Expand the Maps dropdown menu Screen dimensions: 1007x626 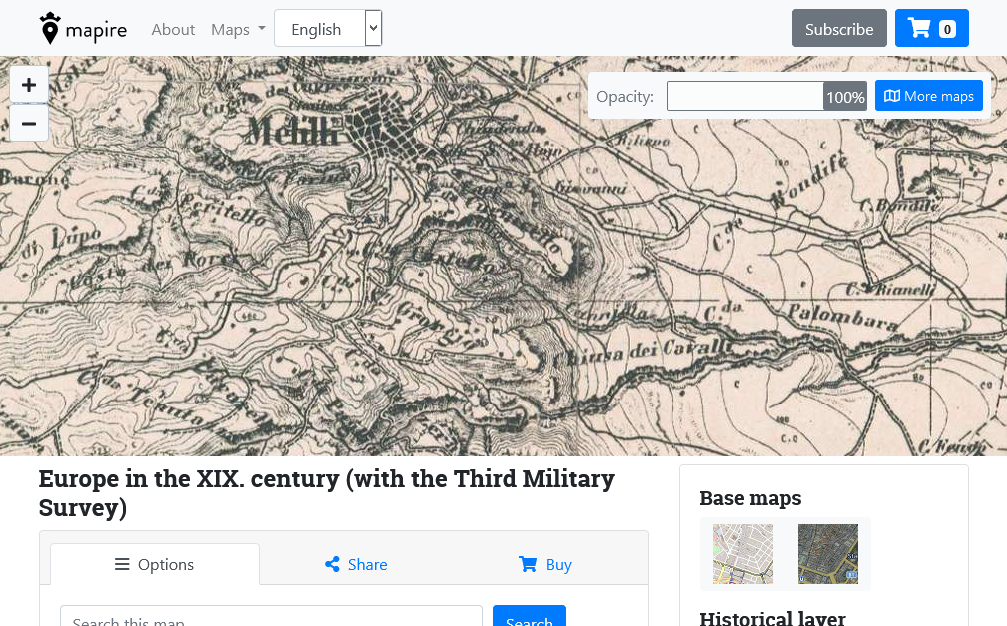238,29
